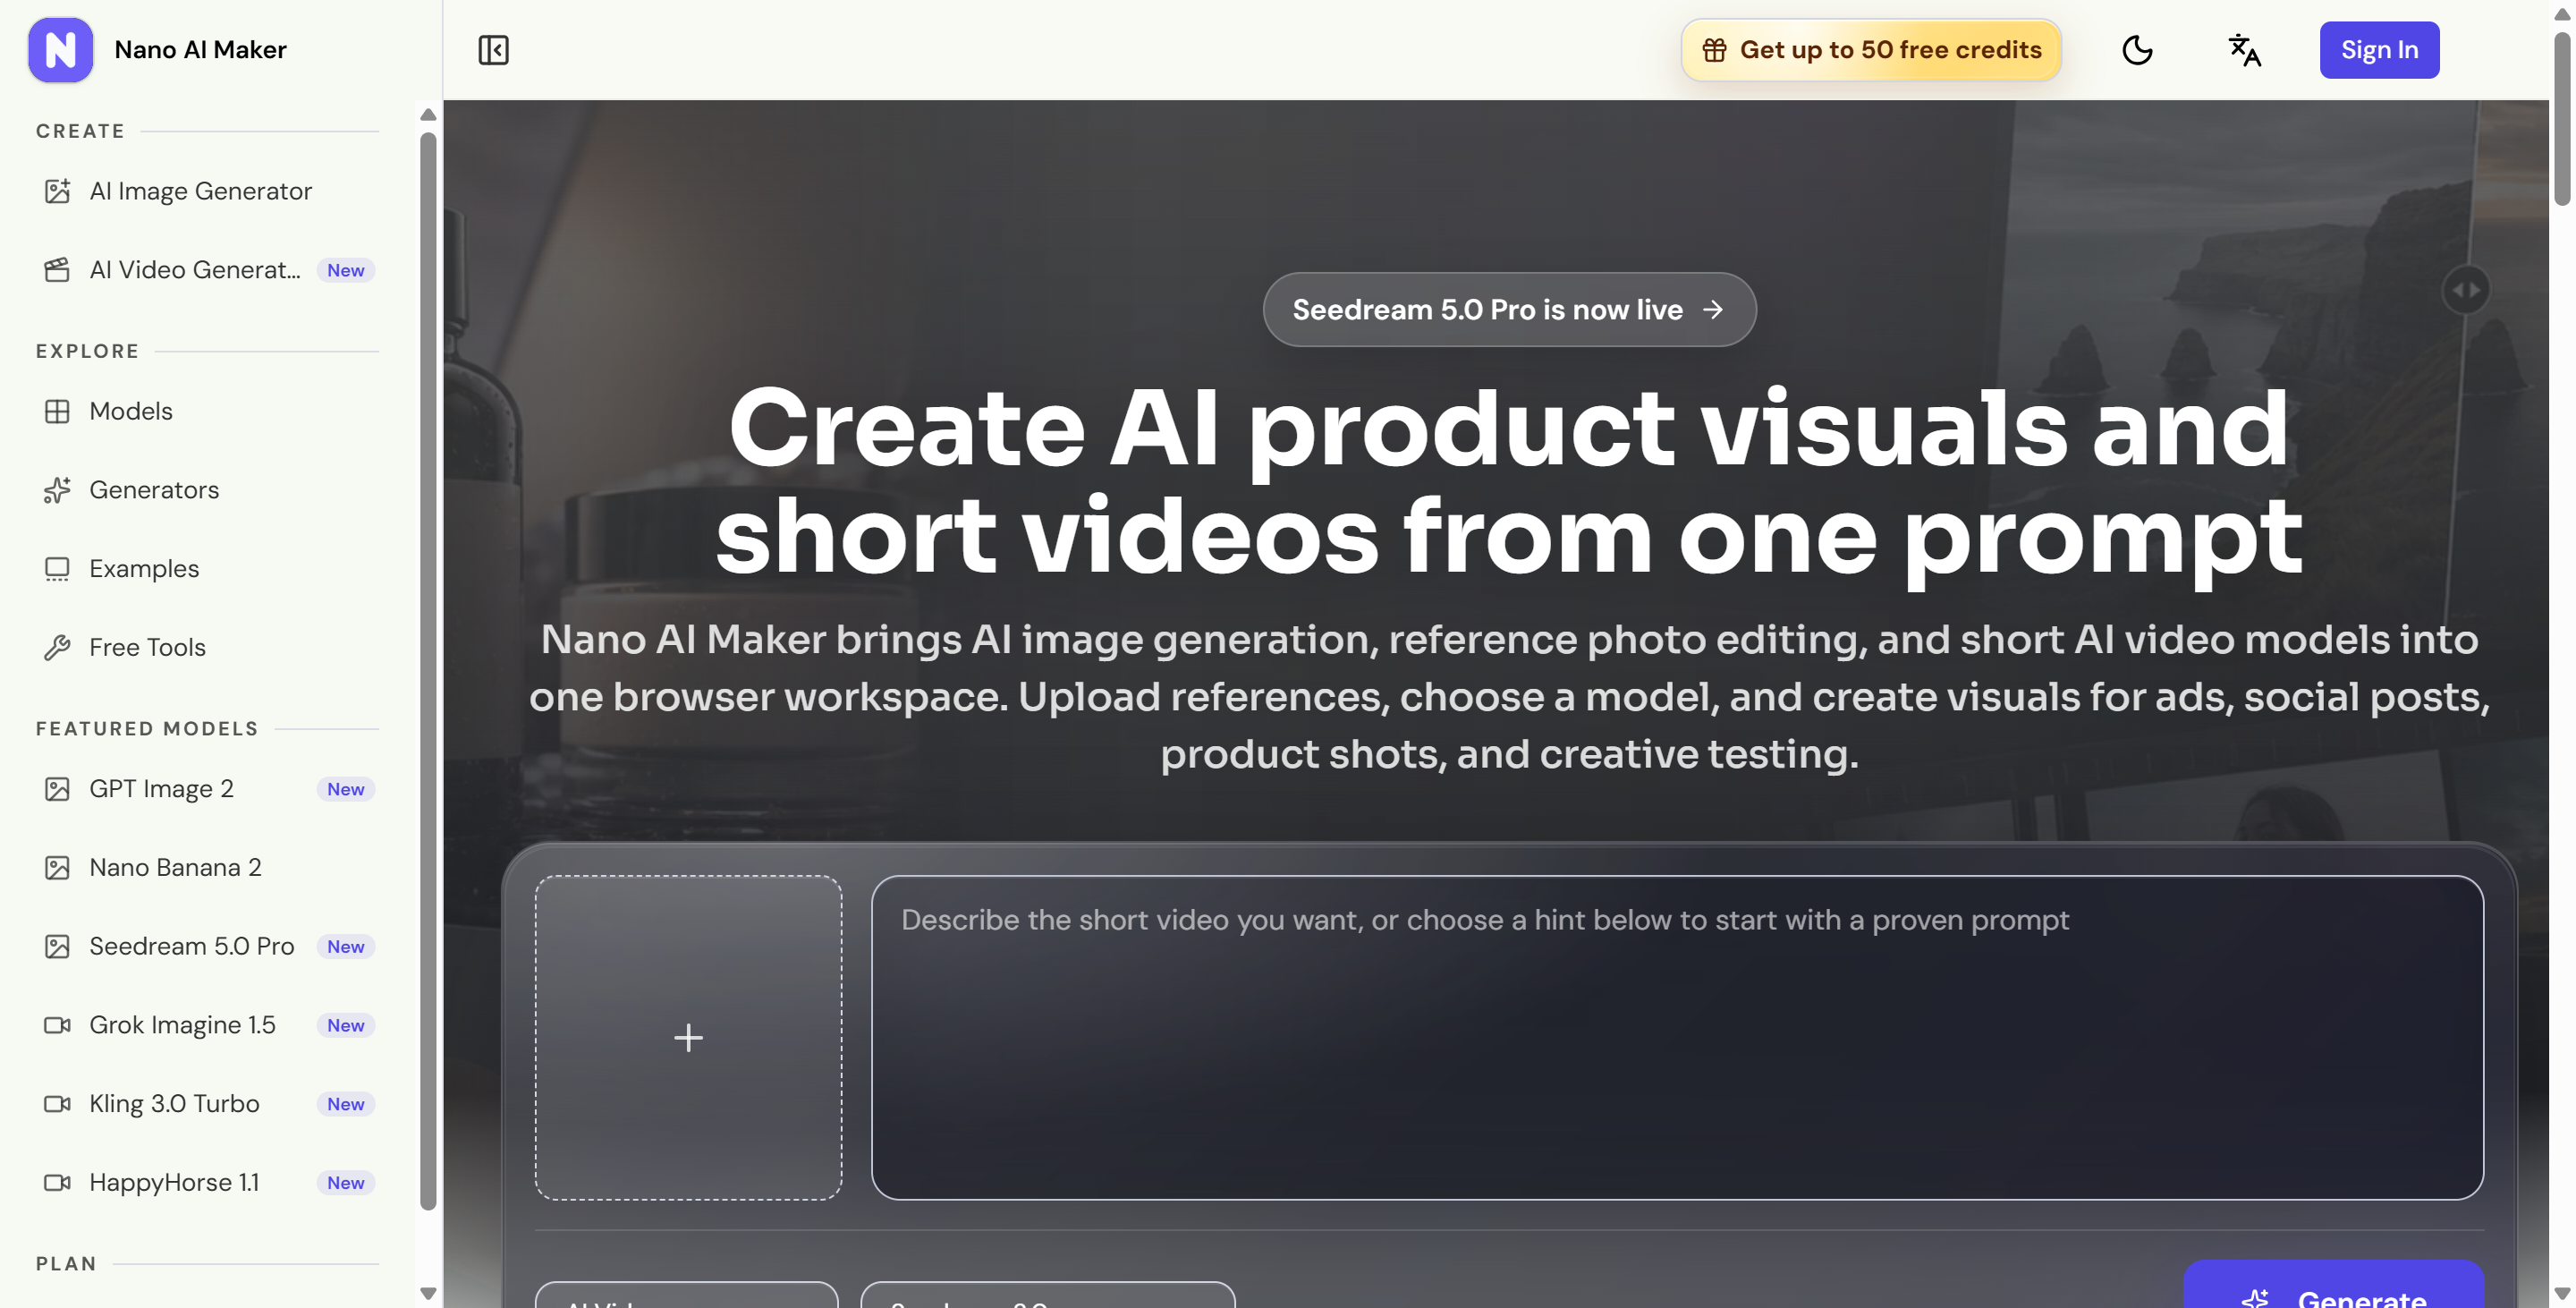Click the grid icon next to Models
Viewport: 2576px width, 1308px height.
[x=57, y=411]
